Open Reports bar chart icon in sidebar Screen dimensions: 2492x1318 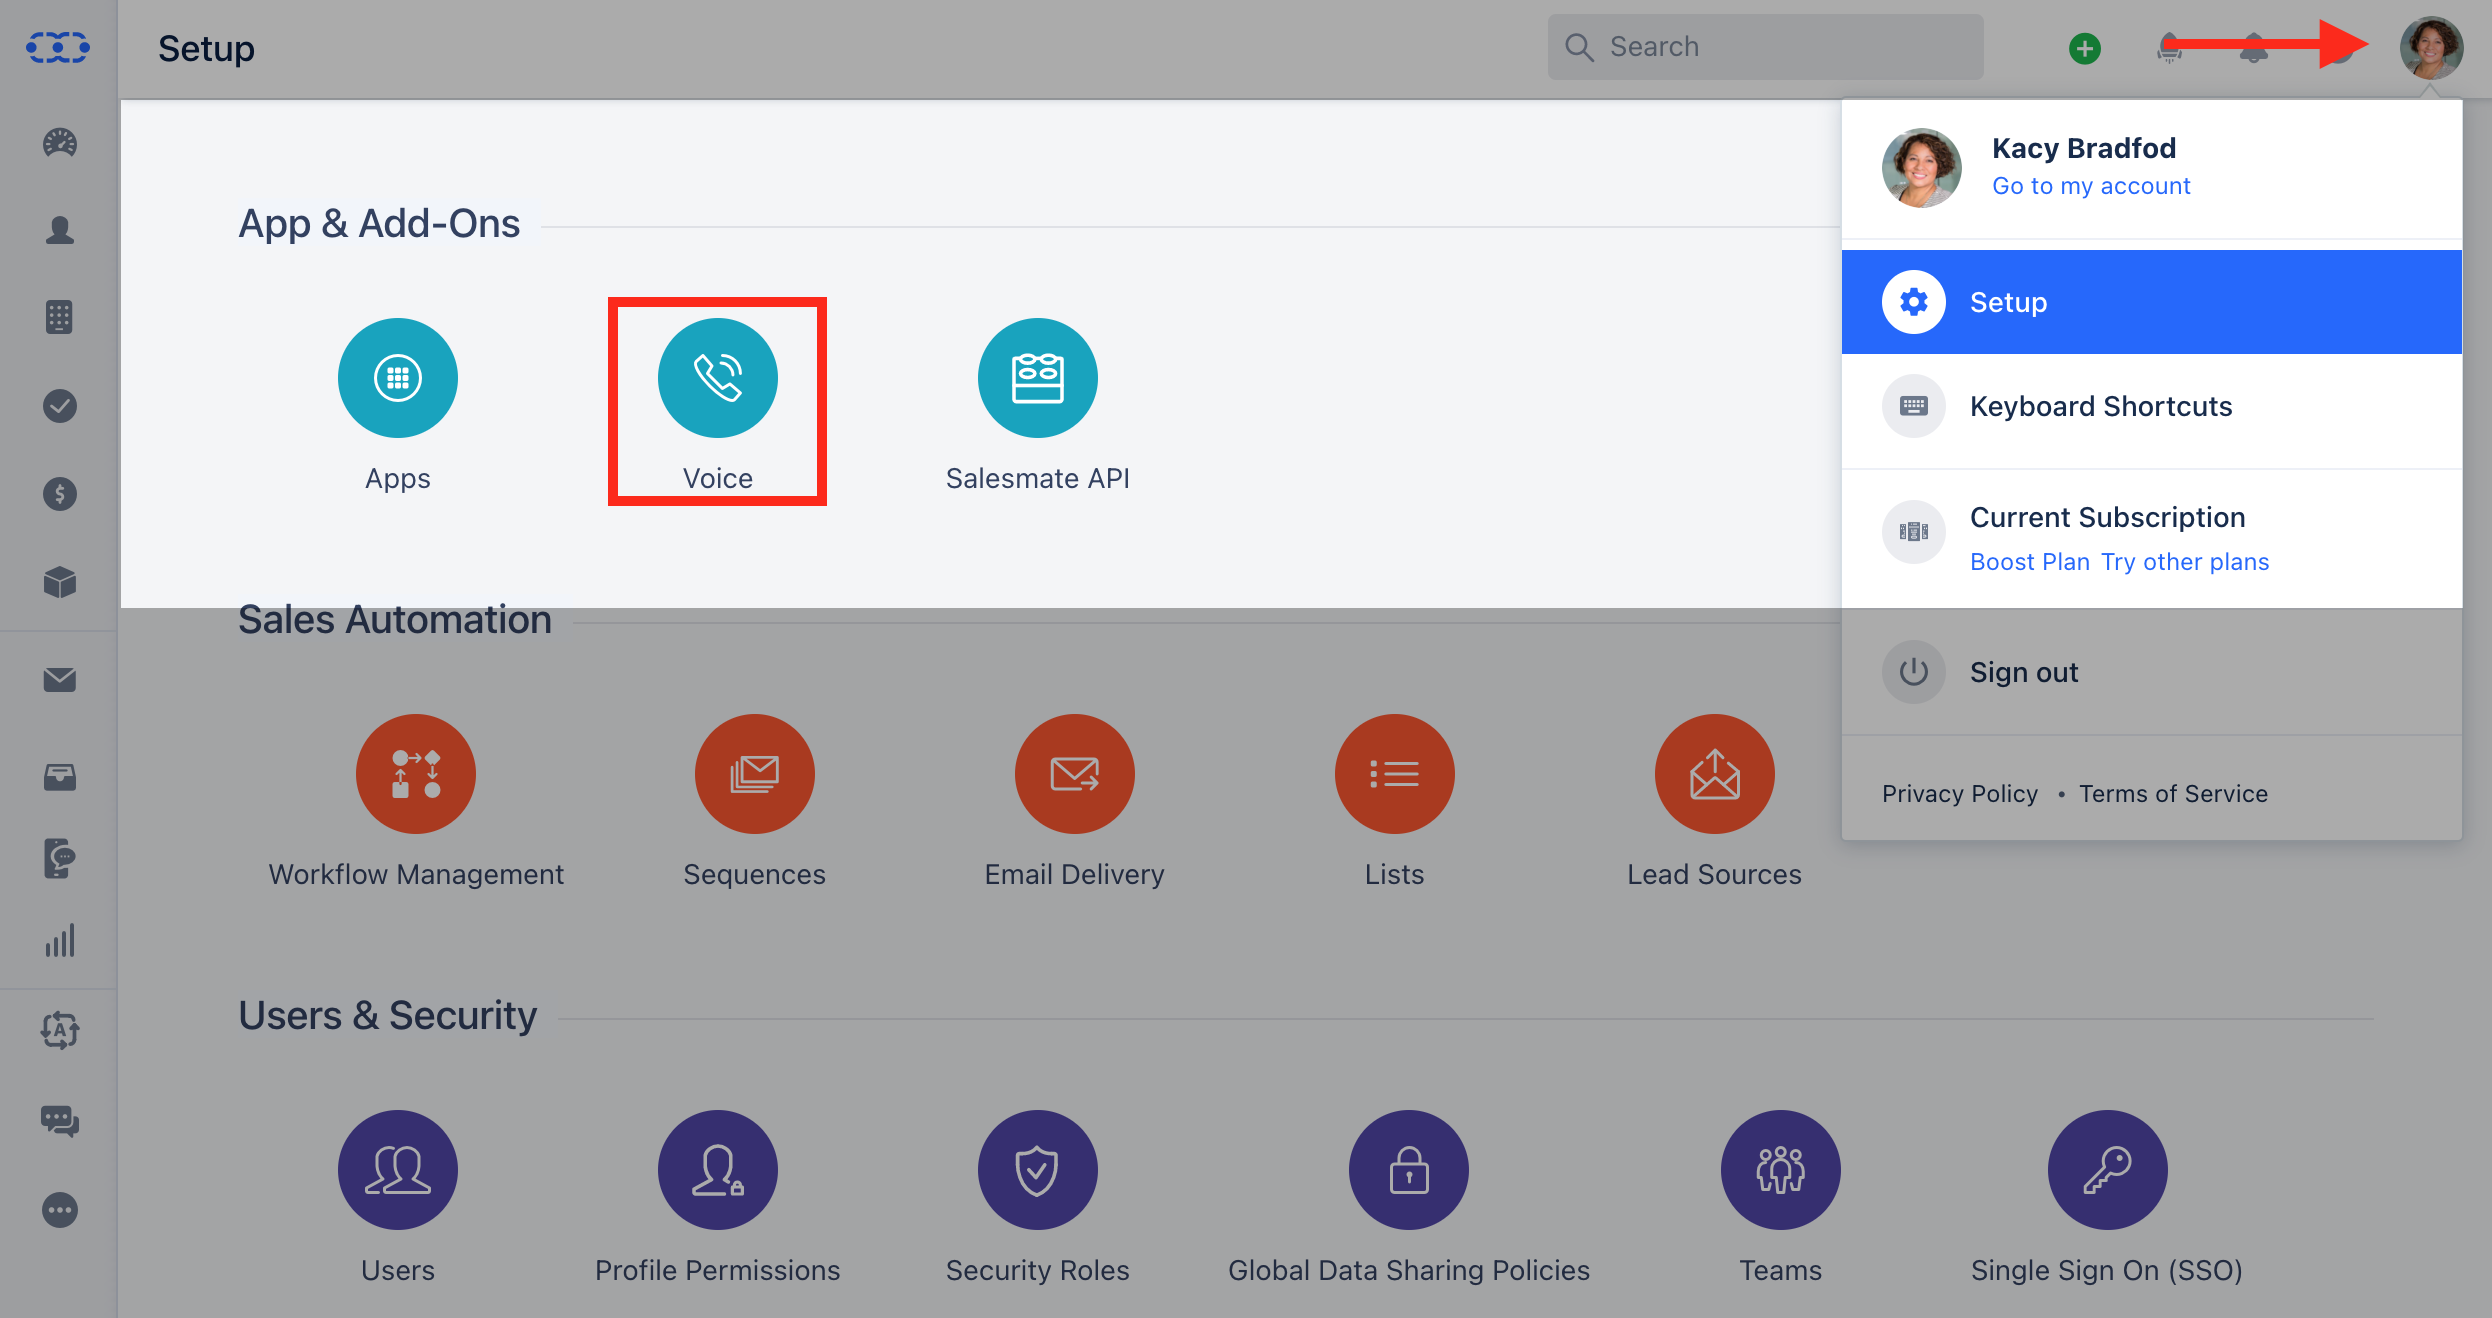pos(60,941)
